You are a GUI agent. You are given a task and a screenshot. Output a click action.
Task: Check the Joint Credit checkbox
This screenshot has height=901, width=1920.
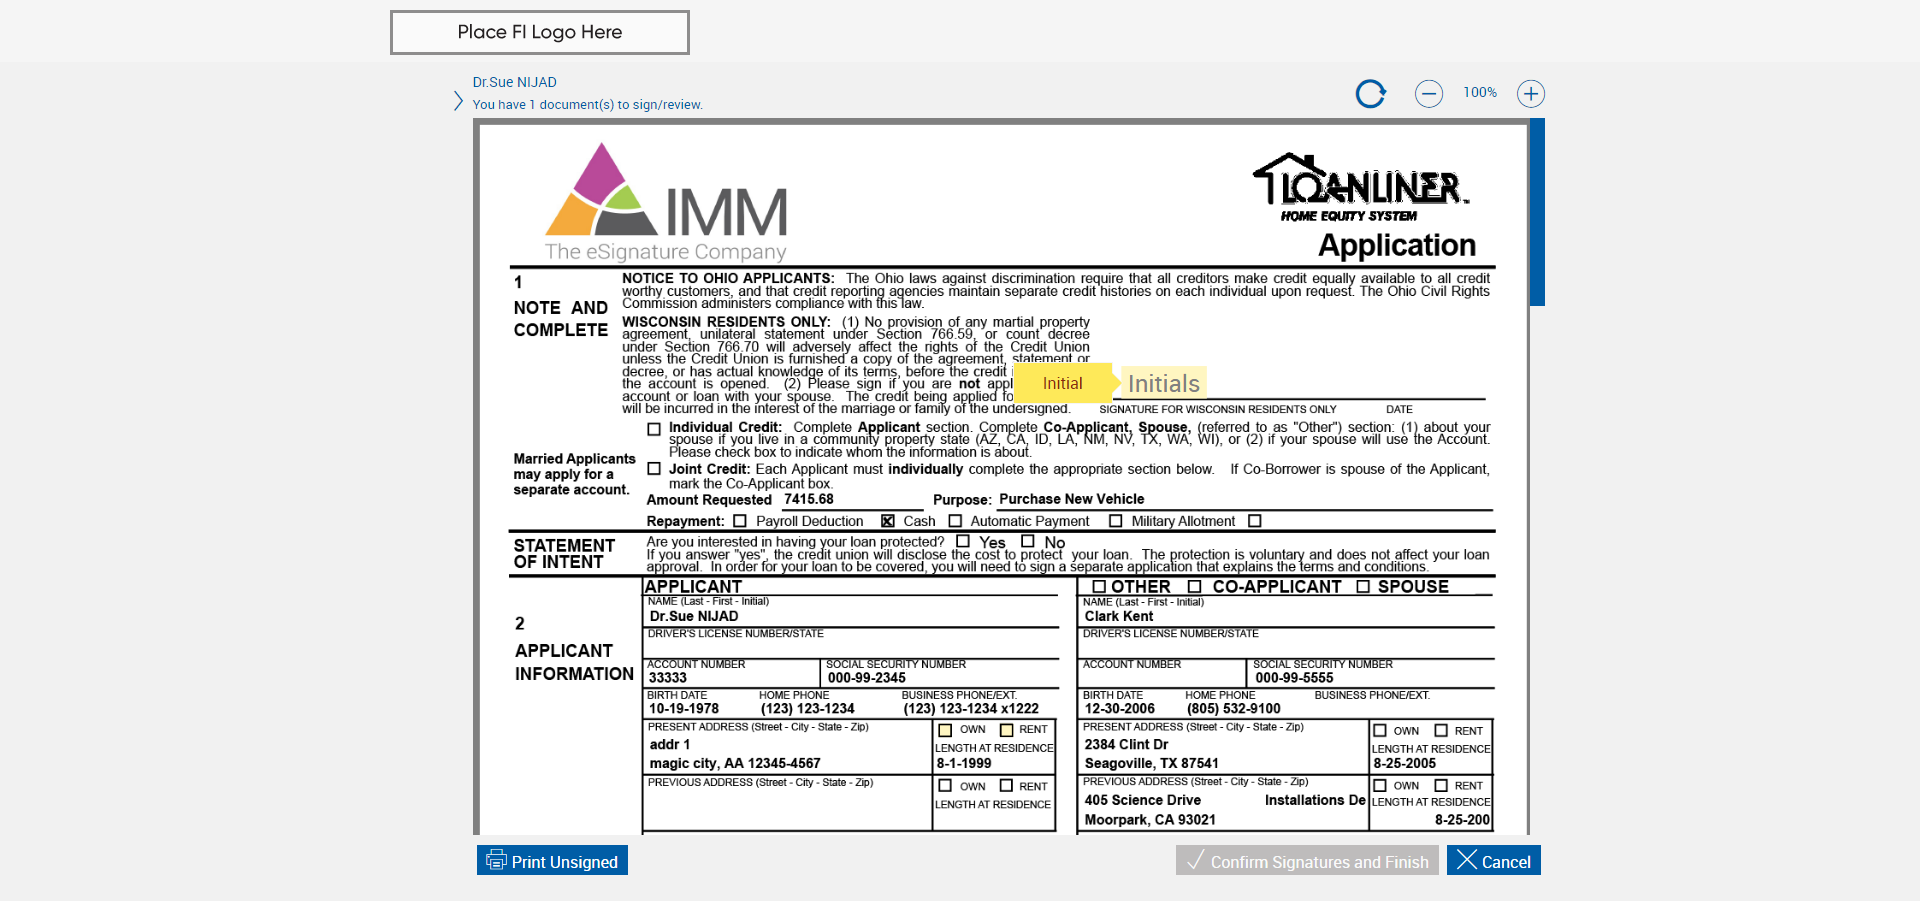click(x=654, y=468)
